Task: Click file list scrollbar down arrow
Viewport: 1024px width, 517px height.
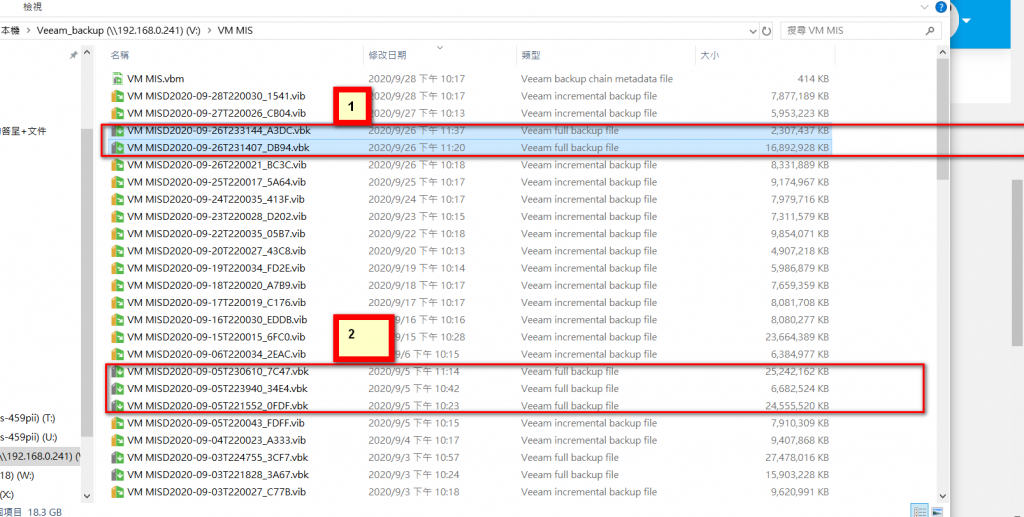Action: point(942,496)
